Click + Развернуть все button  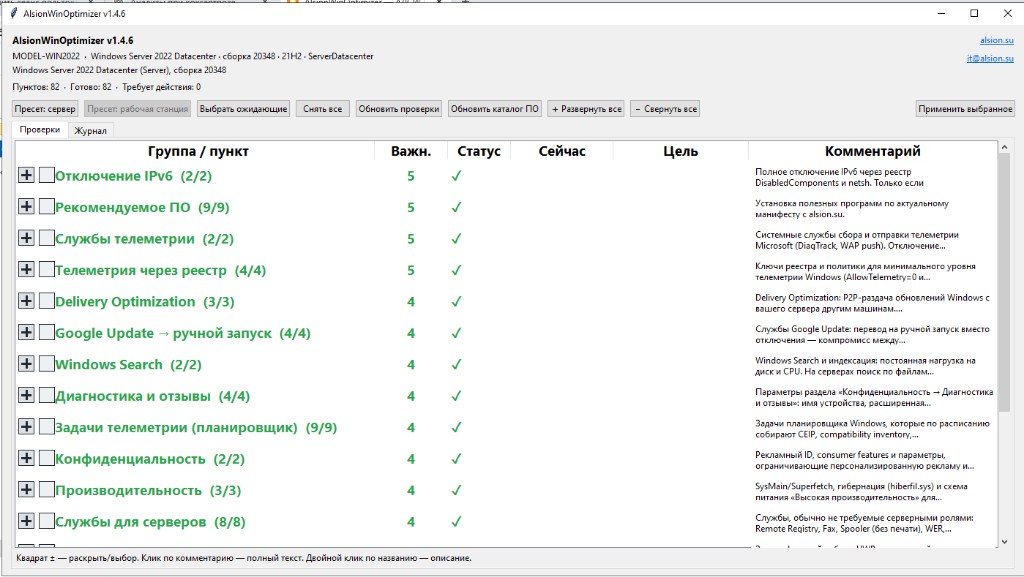(586, 109)
